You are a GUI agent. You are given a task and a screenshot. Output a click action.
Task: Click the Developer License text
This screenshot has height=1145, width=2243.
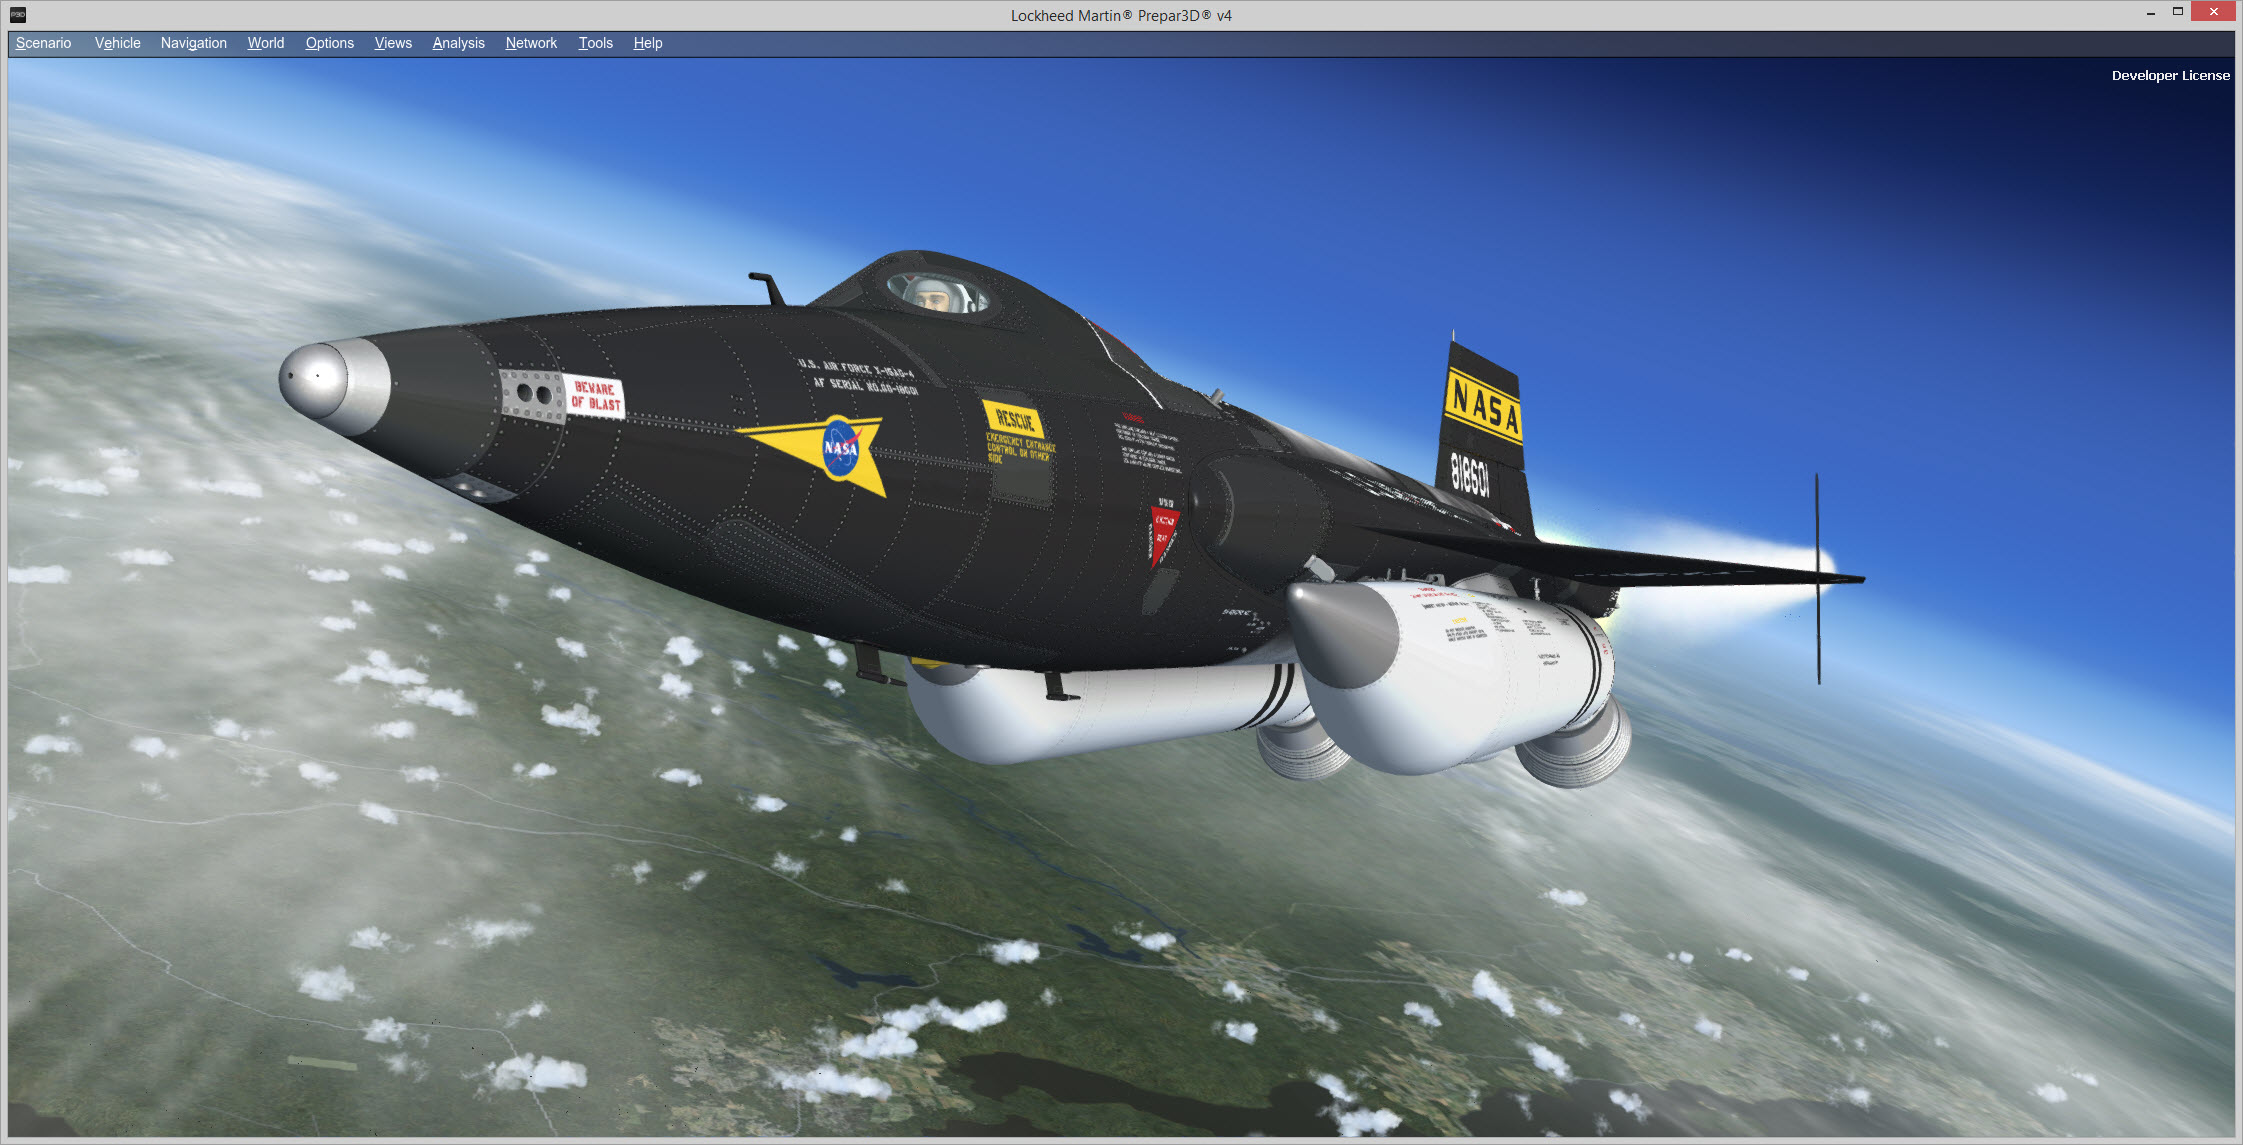click(x=2170, y=75)
